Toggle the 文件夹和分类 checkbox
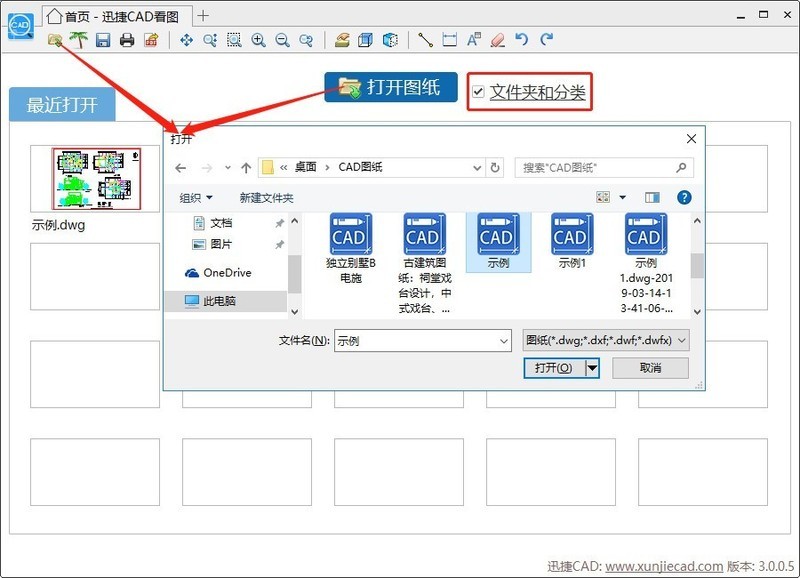Viewport: 800px width, 578px height. (x=477, y=89)
